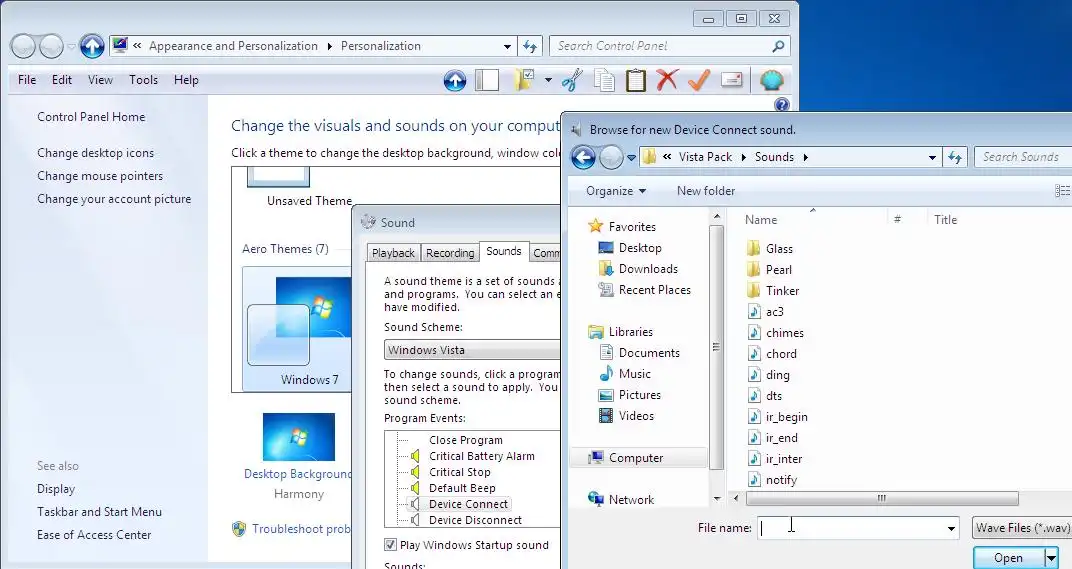The width and height of the screenshot is (1072, 569).
Task: Click Change your account picture link
Action: [114, 199]
